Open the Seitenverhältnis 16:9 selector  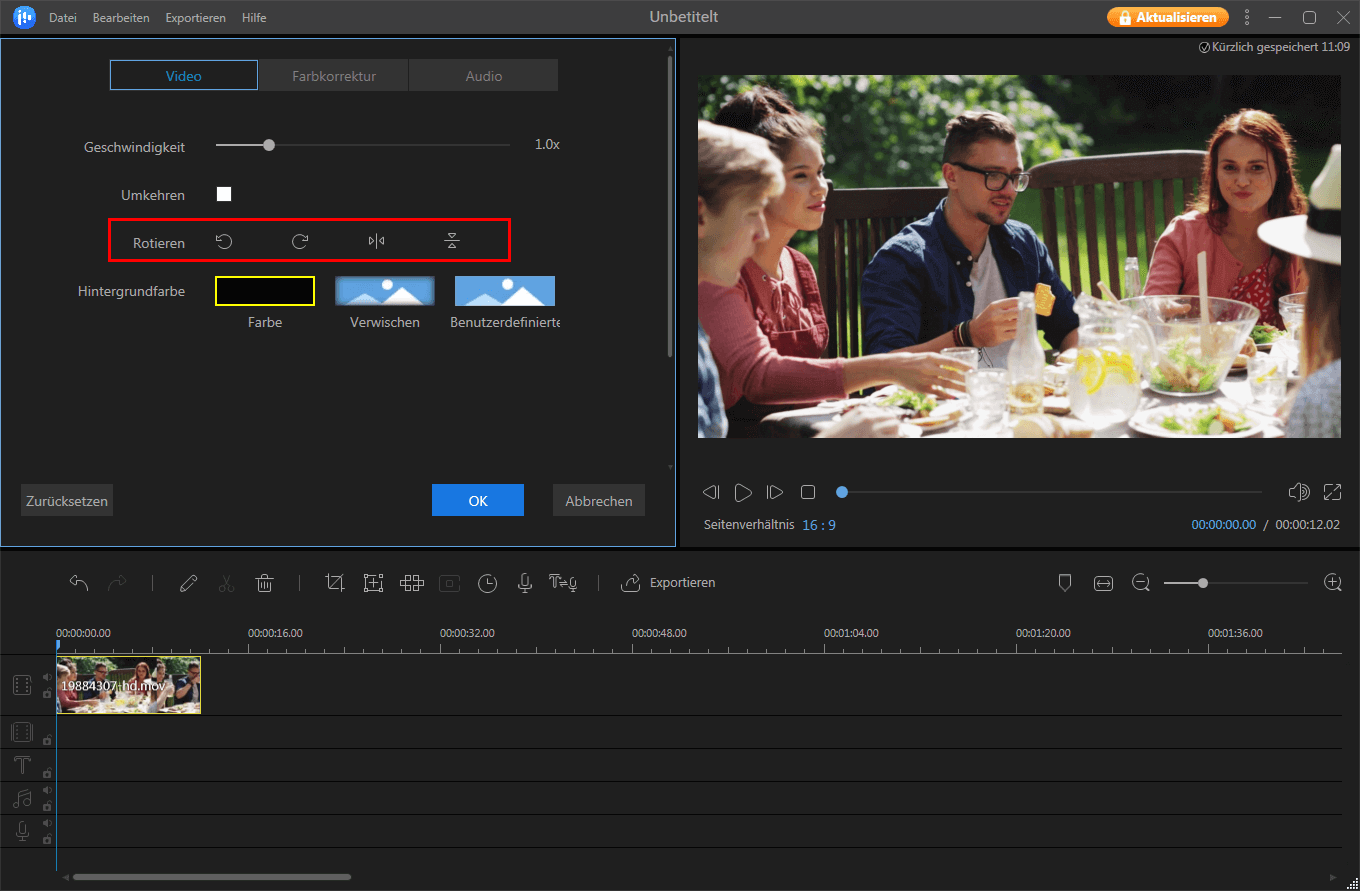(x=819, y=524)
